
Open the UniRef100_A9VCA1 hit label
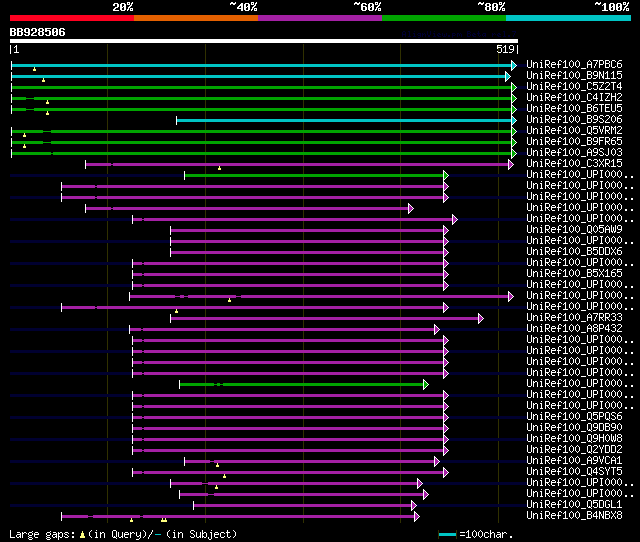[574, 461]
